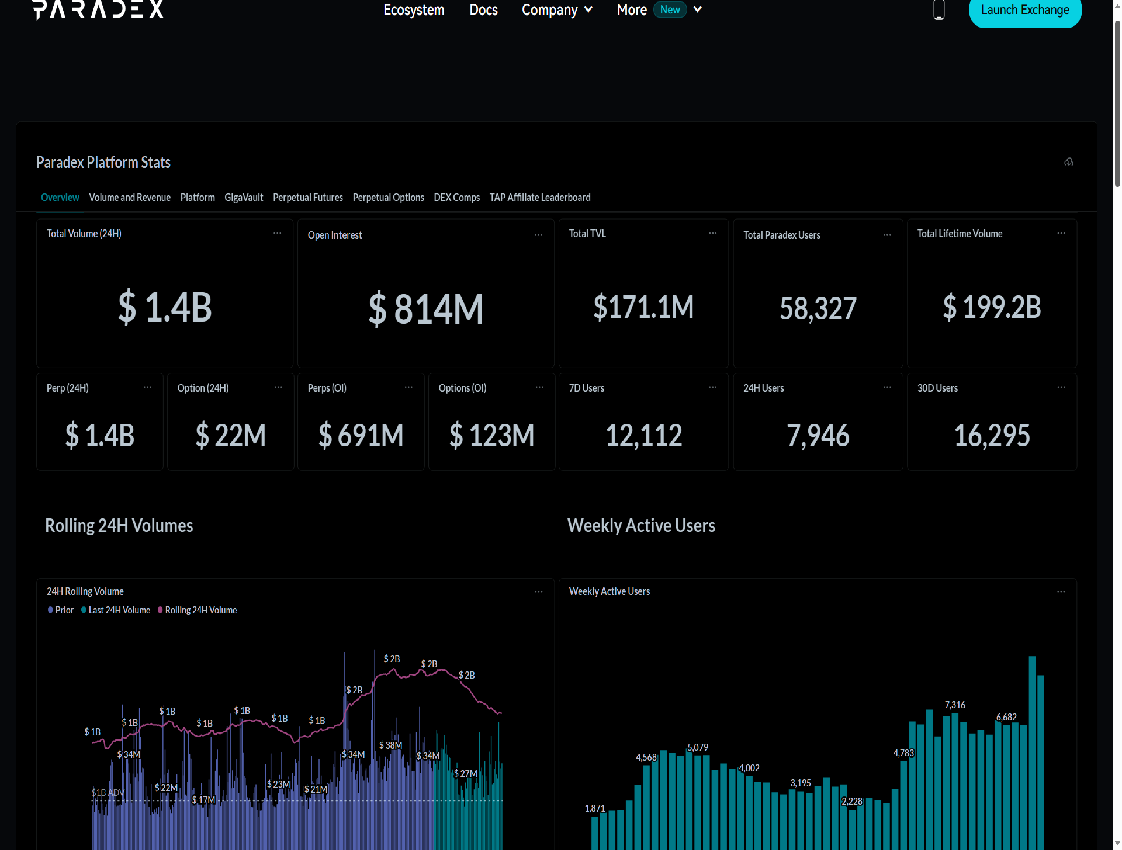Click the Paradex logo
The width and height of the screenshot is (1122, 850).
pyautogui.click(x=98, y=9)
